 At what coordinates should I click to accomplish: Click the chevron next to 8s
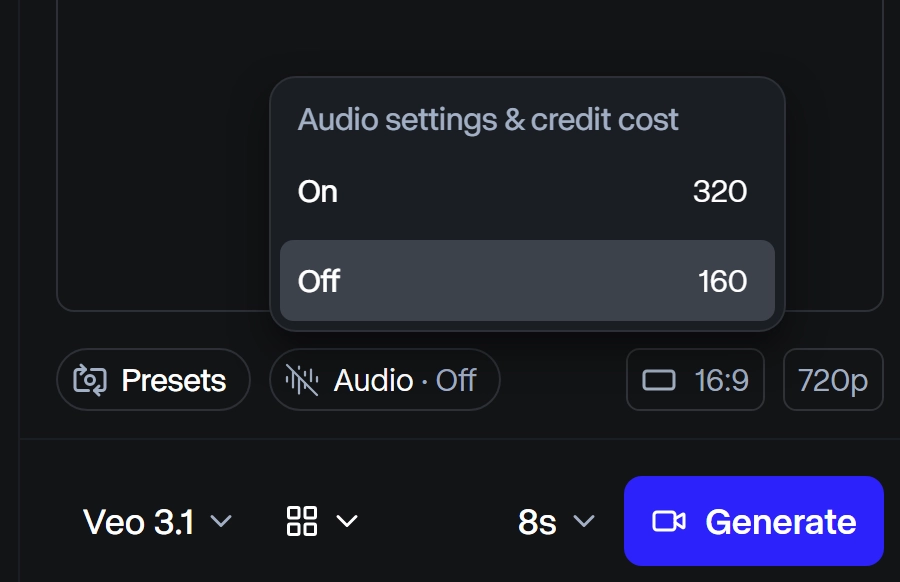click(x=583, y=521)
